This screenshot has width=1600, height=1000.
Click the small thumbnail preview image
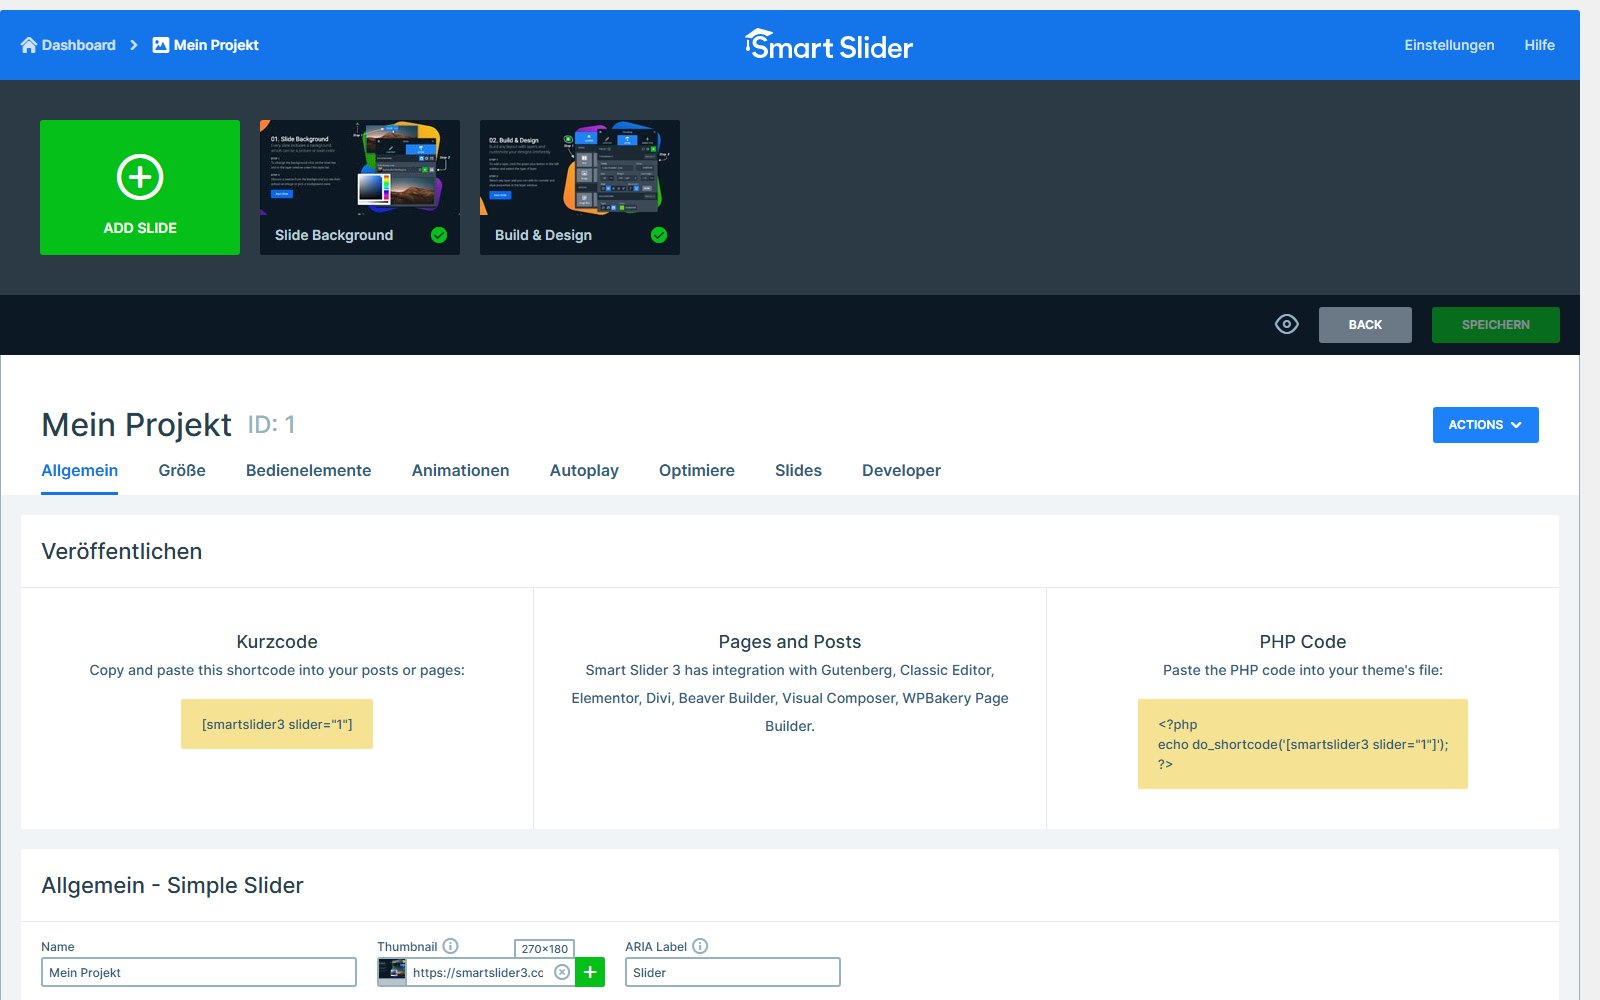coord(392,972)
